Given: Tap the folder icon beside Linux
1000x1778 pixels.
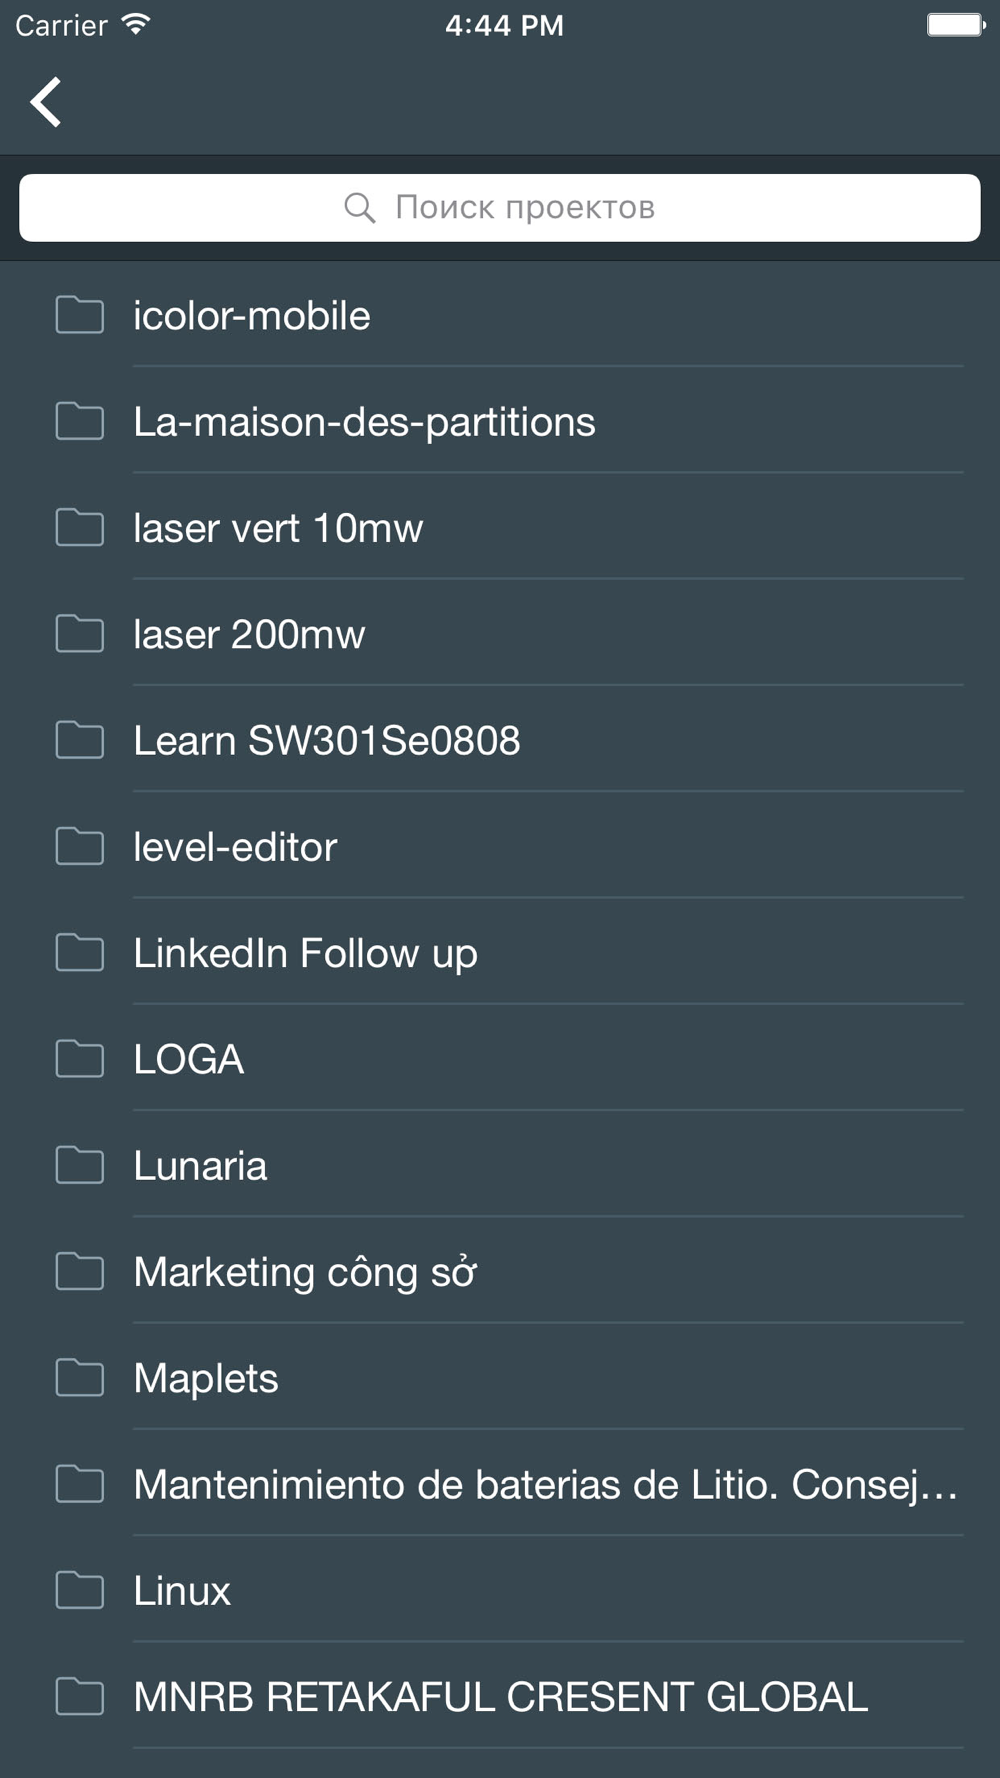Looking at the screenshot, I should click(80, 1590).
